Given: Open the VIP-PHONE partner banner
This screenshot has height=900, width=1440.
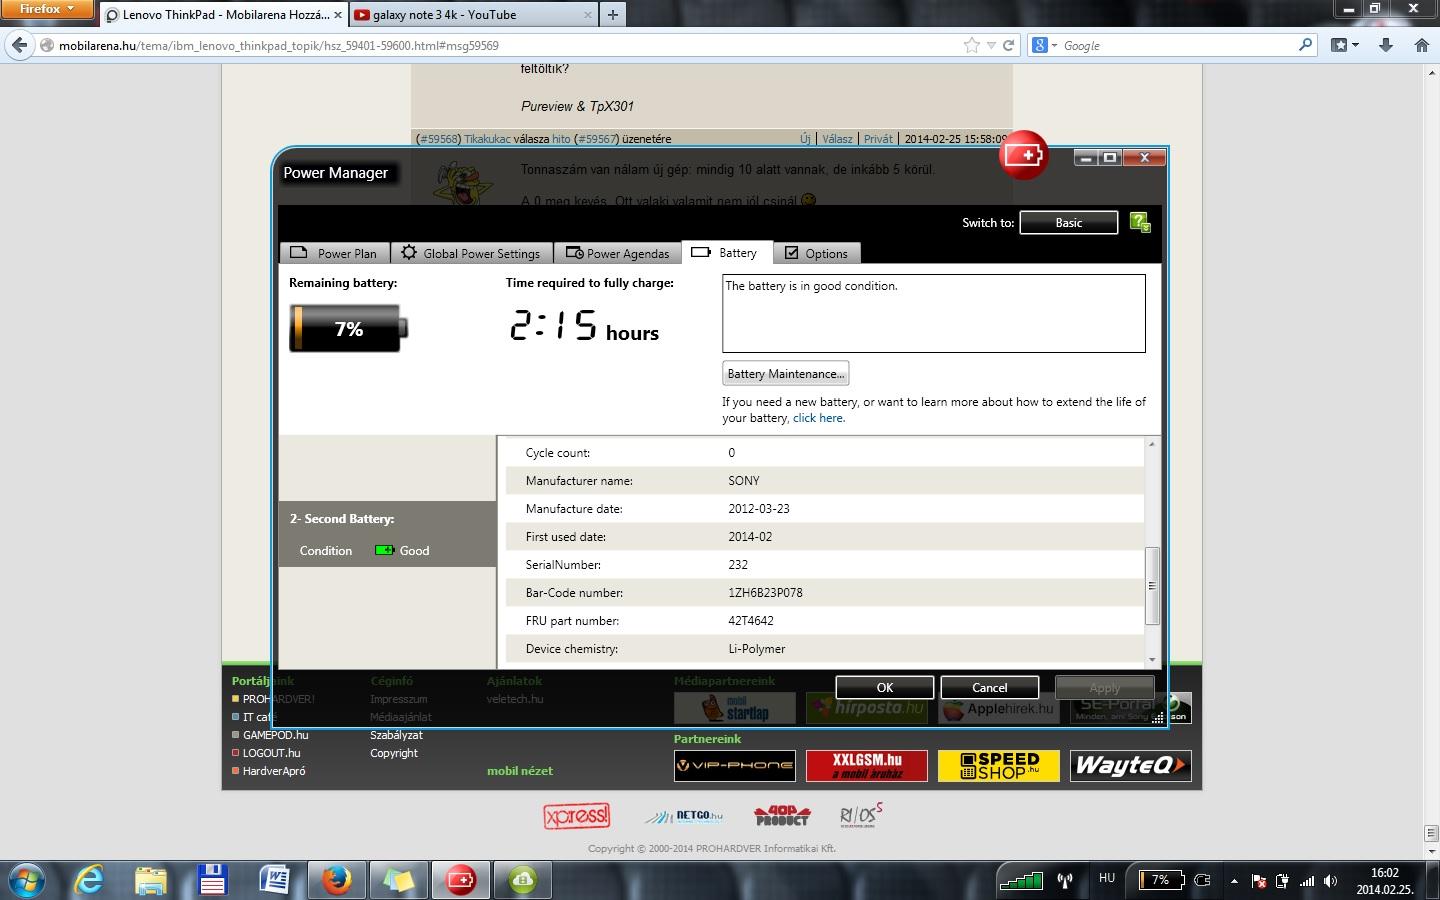Looking at the screenshot, I should (735, 765).
